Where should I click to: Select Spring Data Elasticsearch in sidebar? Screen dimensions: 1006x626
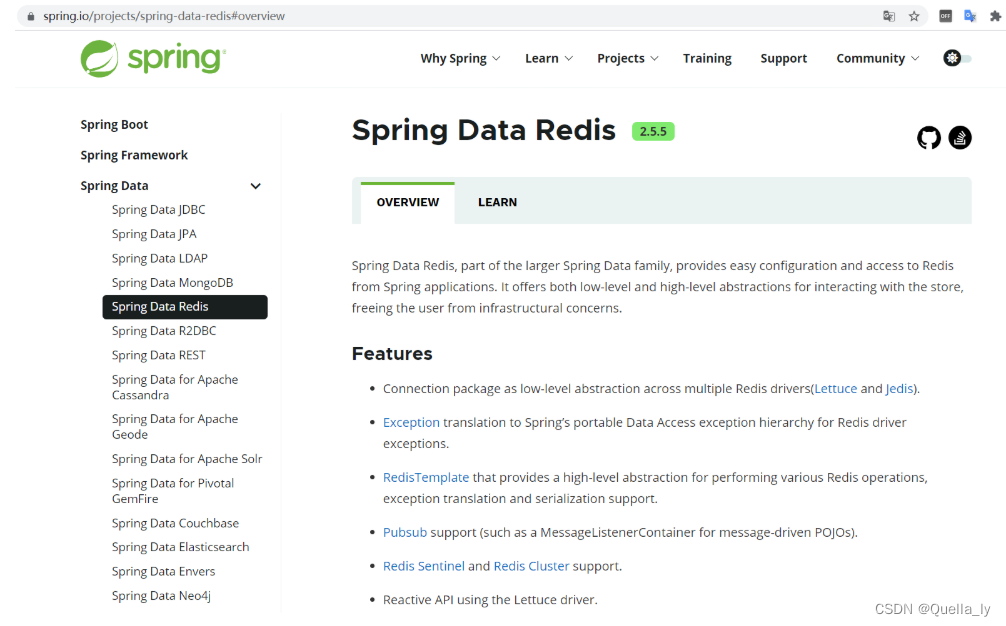point(180,547)
